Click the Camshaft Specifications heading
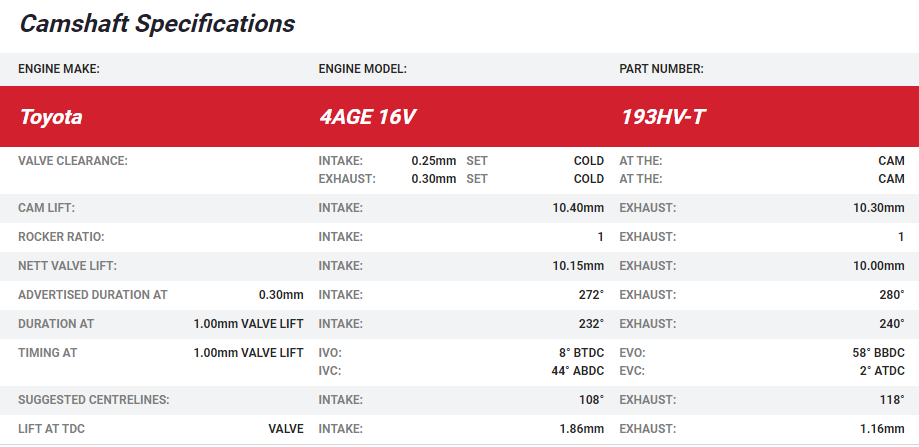This screenshot has height=447, width=919. pyautogui.click(x=157, y=23)
